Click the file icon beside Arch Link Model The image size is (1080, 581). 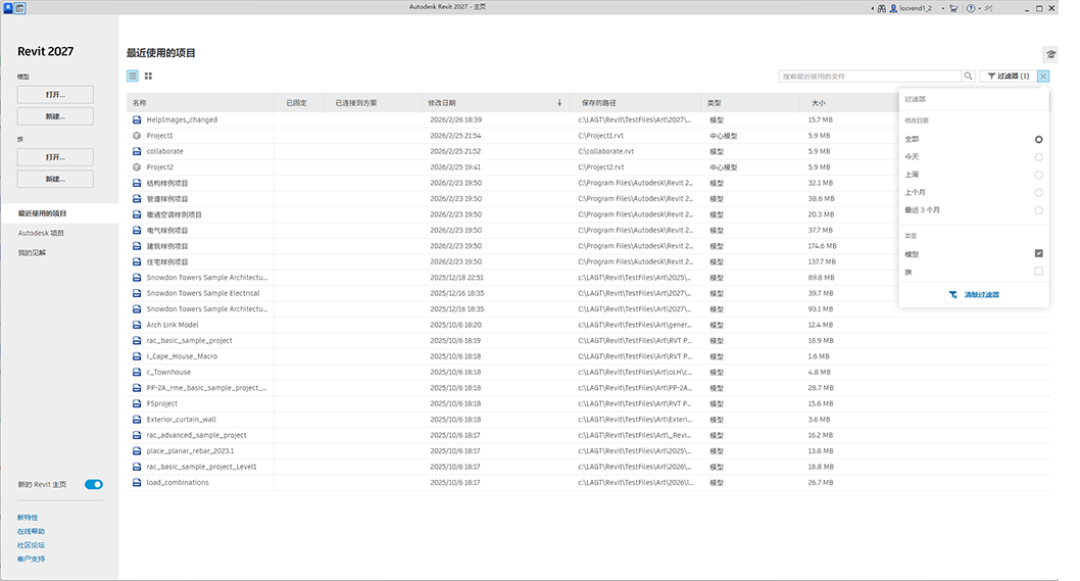point(136,325)
